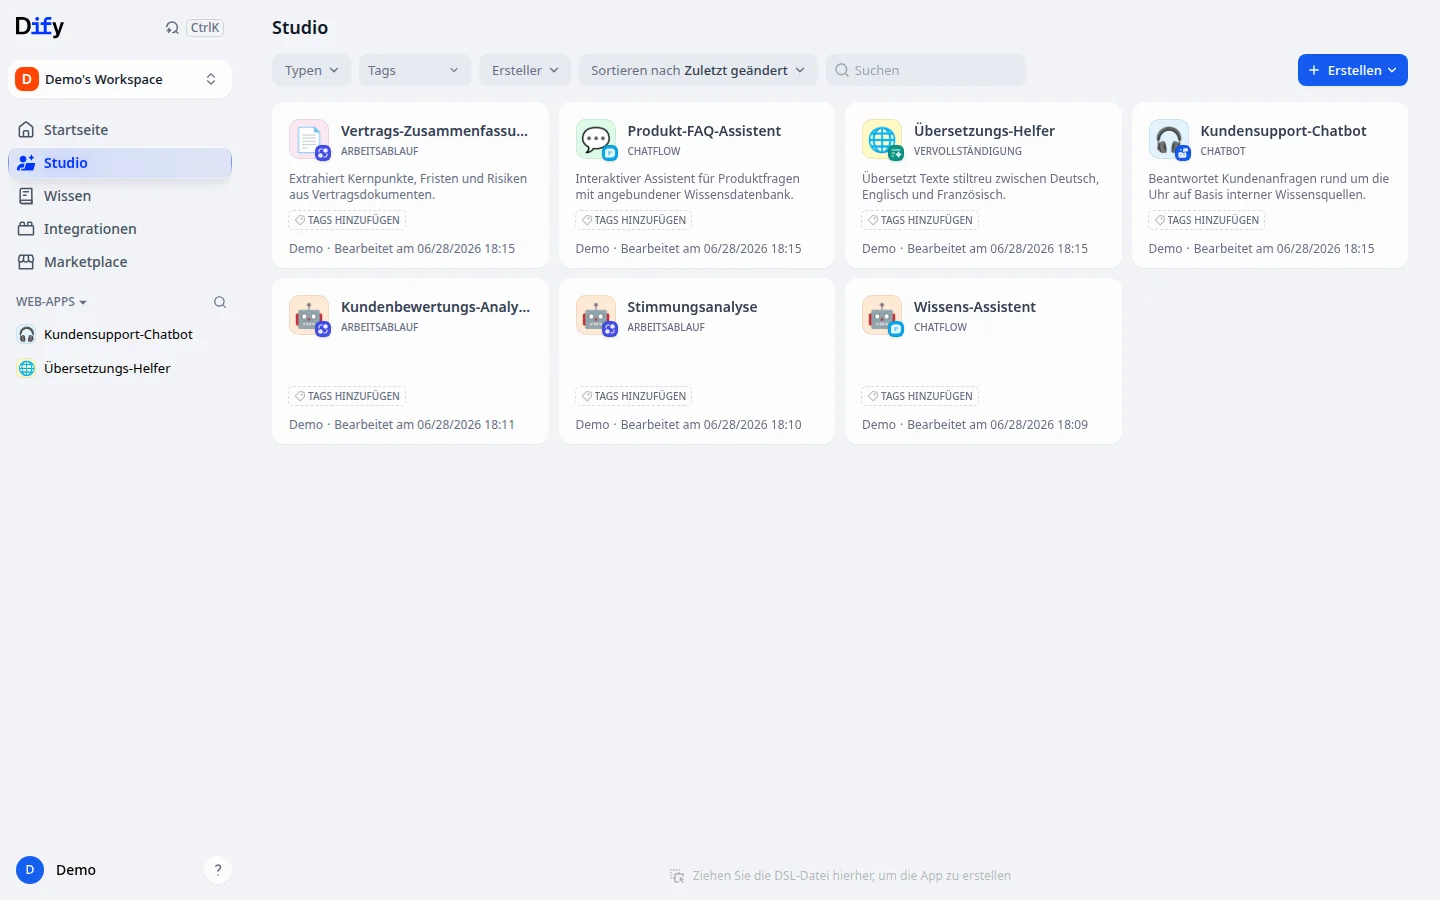The width and height of the screenshot is (1440, 900).
Task: Open the Produkt-FAQ-Assistent card title
Action: coord(704,131)
